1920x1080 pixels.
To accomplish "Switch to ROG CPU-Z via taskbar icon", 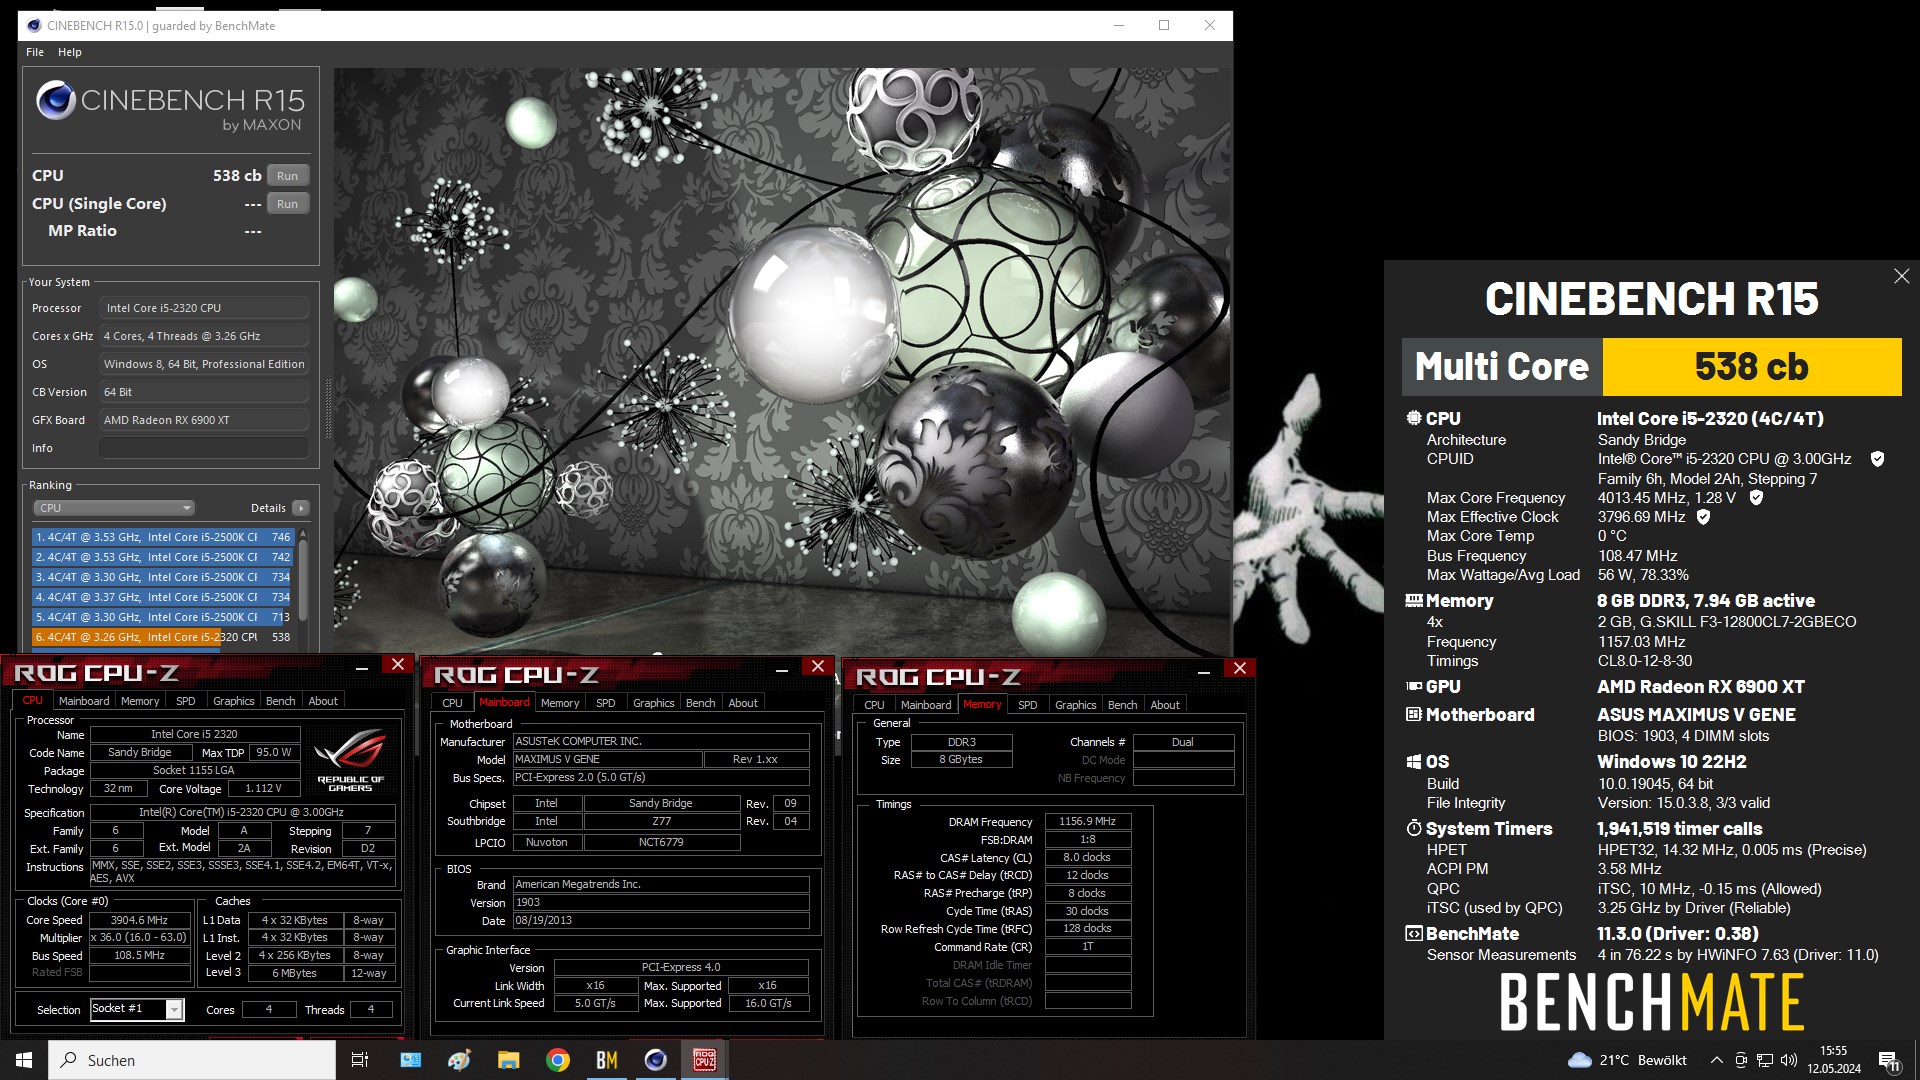I will point(704,1060).
